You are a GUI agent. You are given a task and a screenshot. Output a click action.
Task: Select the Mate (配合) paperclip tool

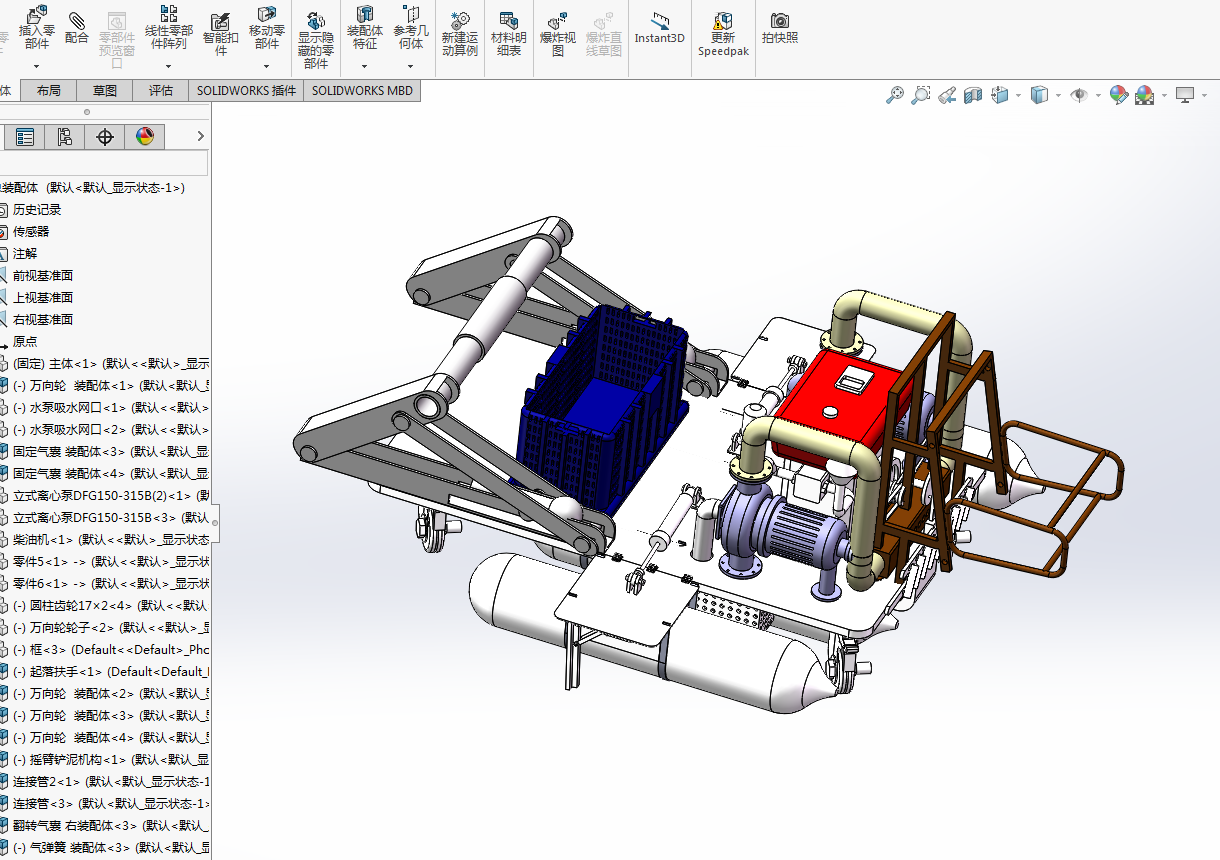[x=77, y=26]
